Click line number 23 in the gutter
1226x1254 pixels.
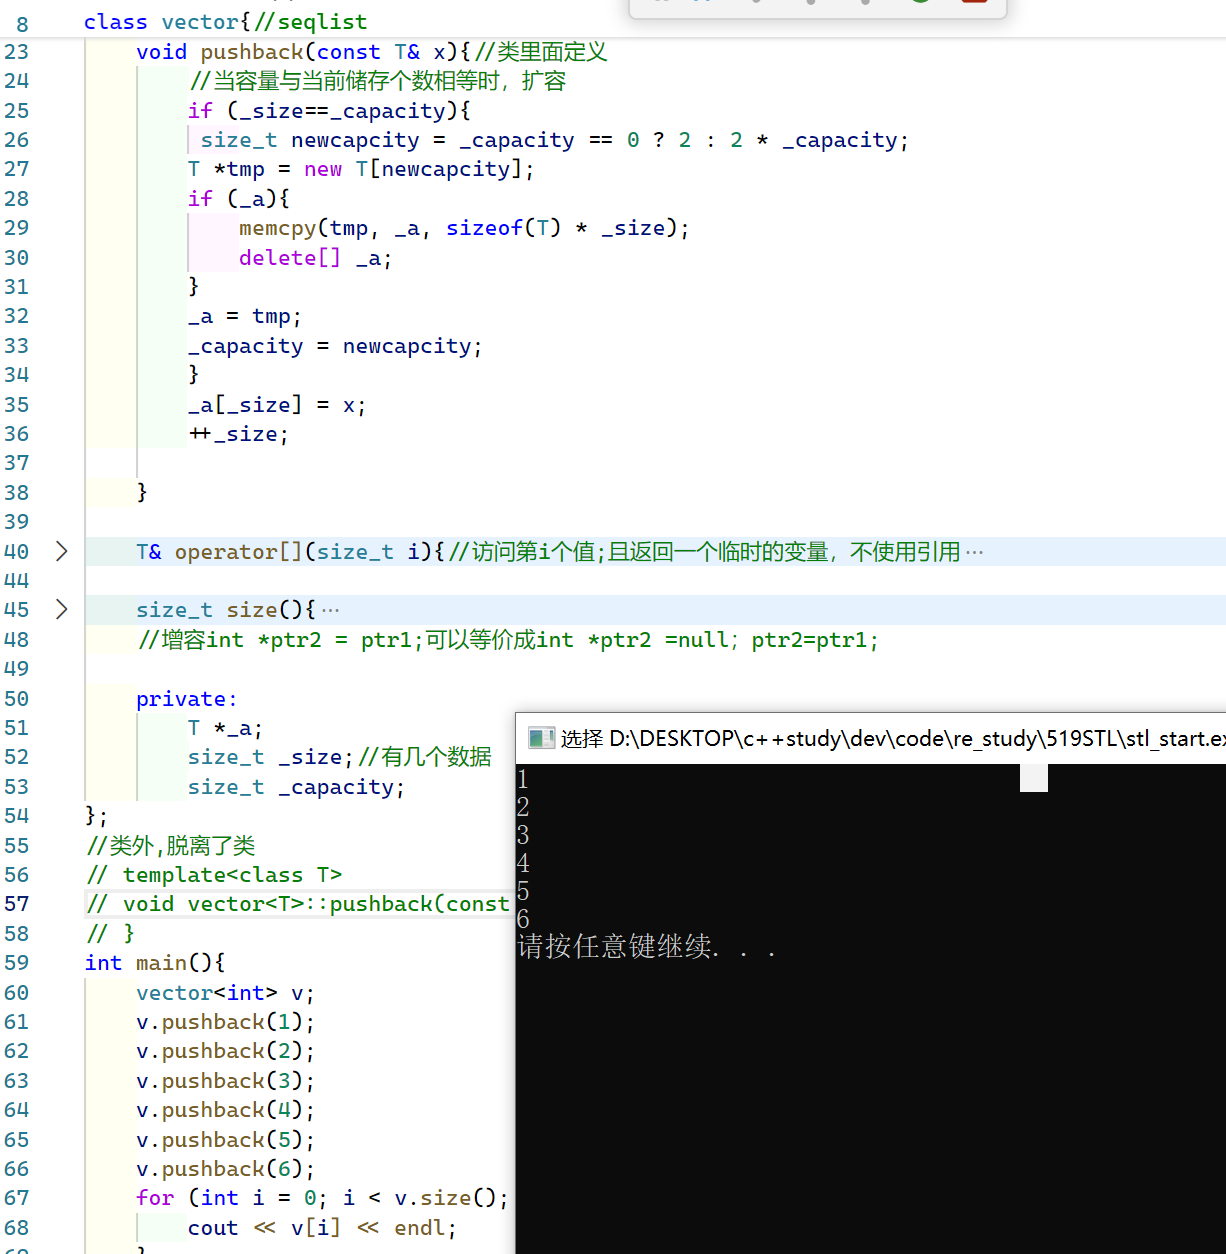click(x=17, y=52)
